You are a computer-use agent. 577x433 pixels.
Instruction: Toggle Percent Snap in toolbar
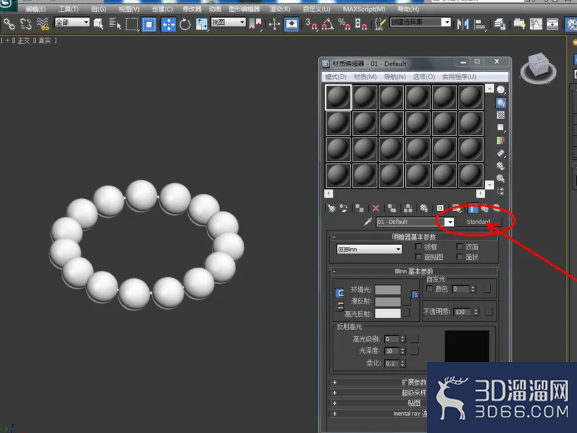coord(344,24)
